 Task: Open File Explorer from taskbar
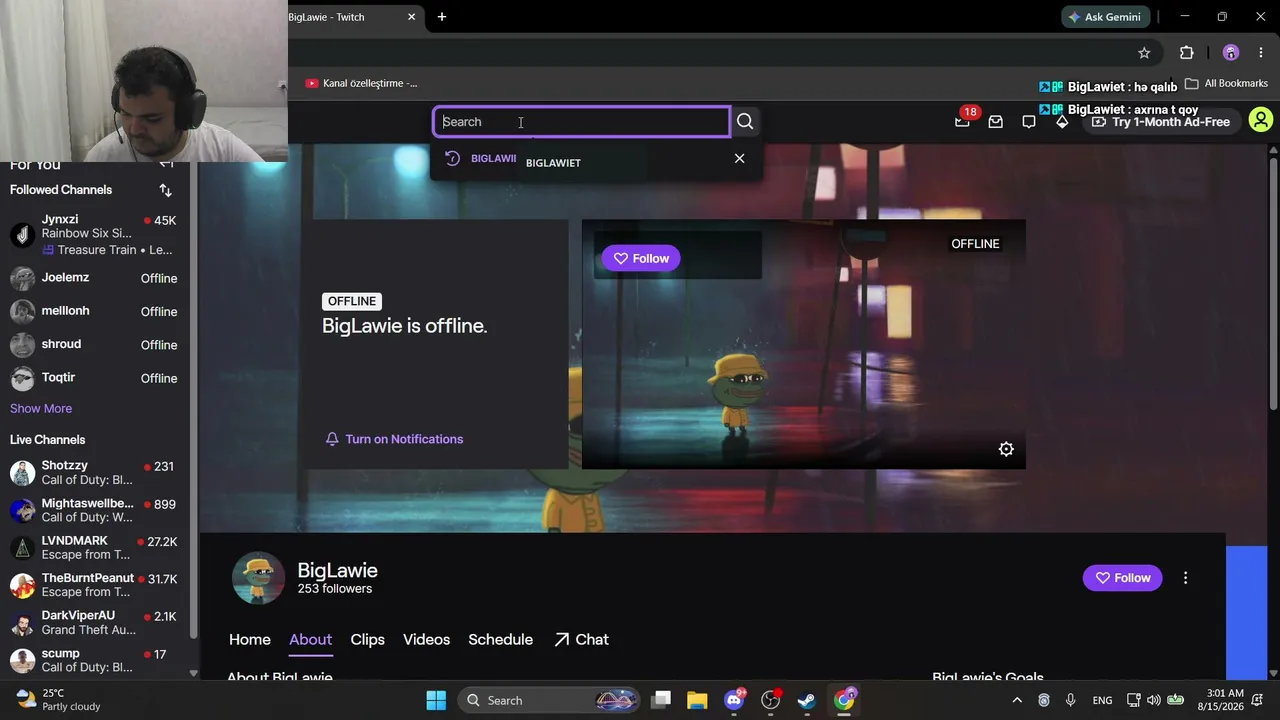697,700
